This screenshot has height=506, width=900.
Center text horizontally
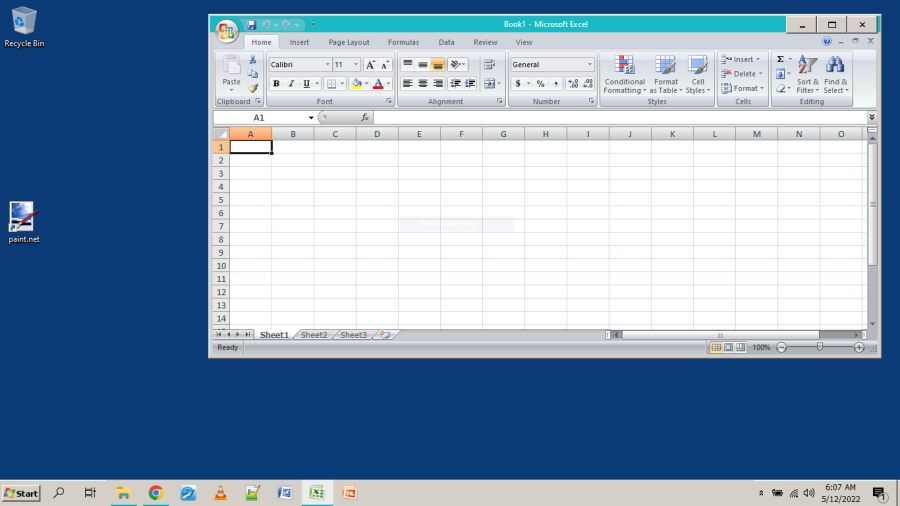pyautogui.click(x=422, y=84)
